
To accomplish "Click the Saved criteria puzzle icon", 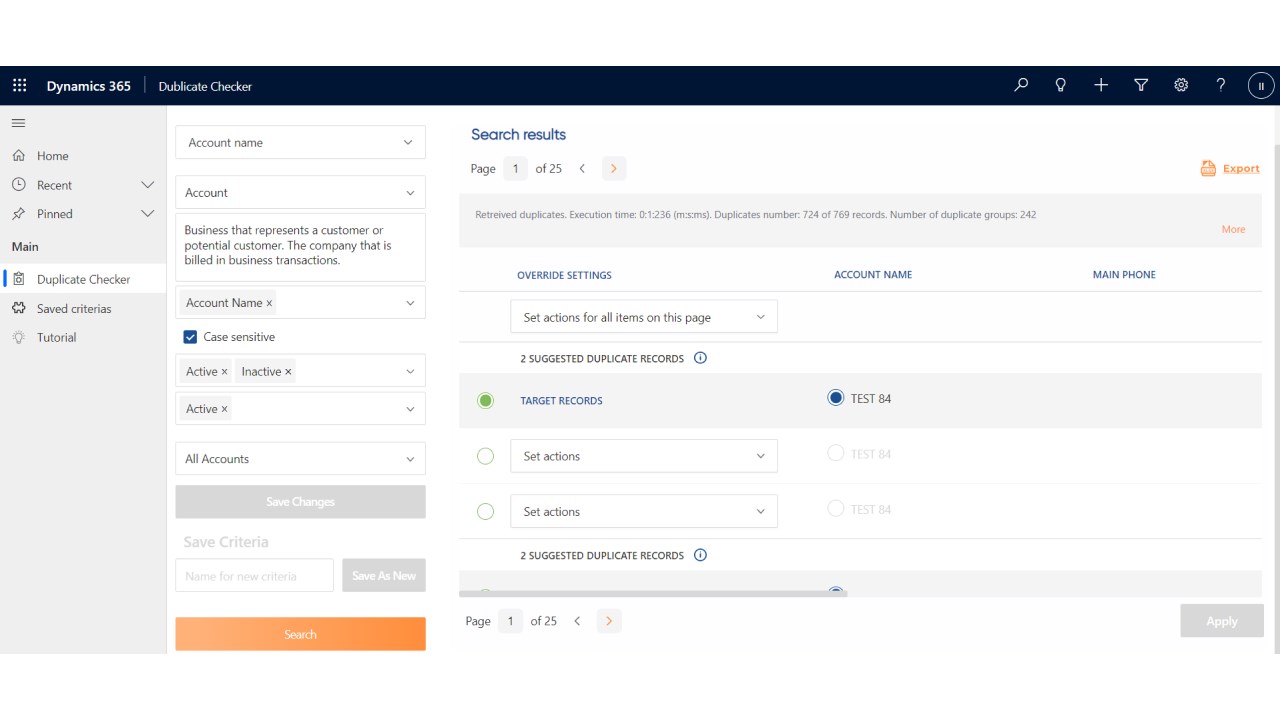I will (x=18, y=308).
